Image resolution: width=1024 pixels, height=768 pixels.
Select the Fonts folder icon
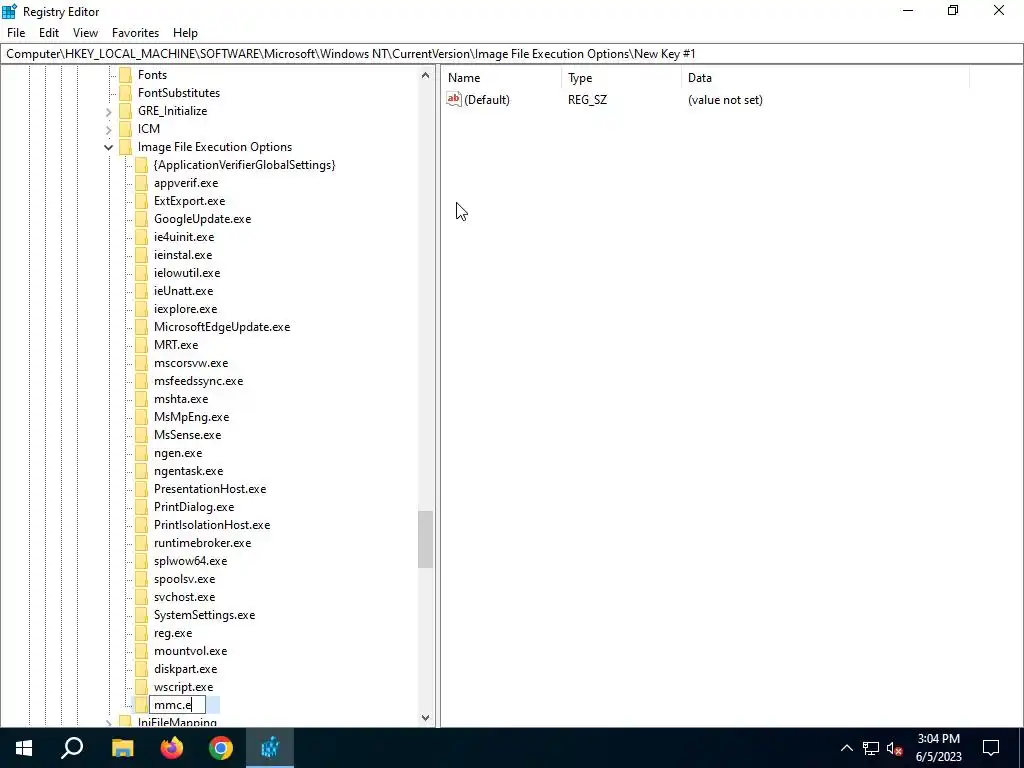coord(125,75)
